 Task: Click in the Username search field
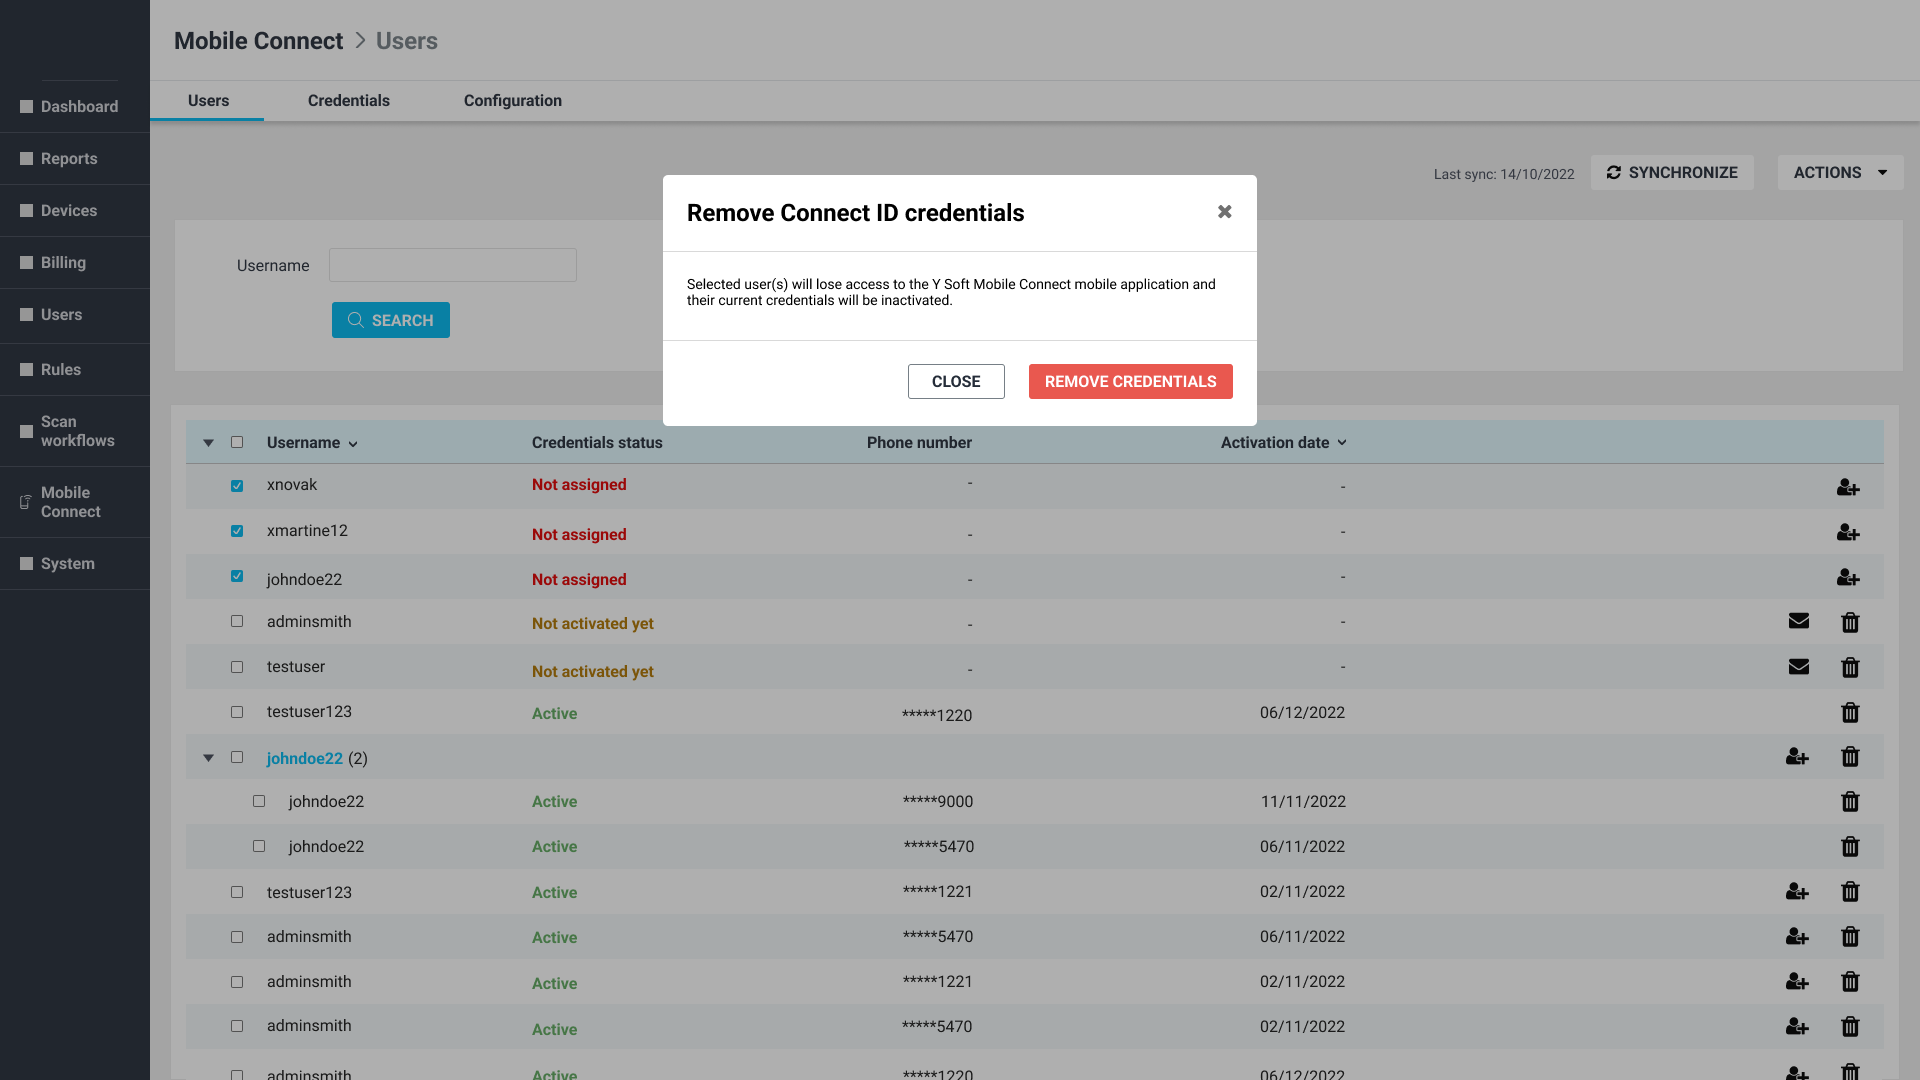click(452, 265)
